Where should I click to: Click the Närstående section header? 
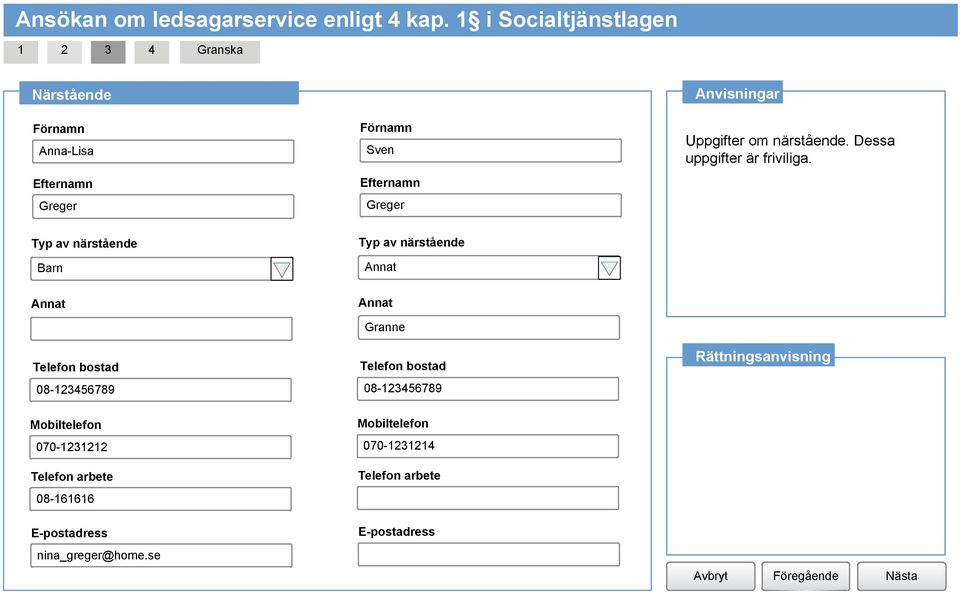point(159,94)
